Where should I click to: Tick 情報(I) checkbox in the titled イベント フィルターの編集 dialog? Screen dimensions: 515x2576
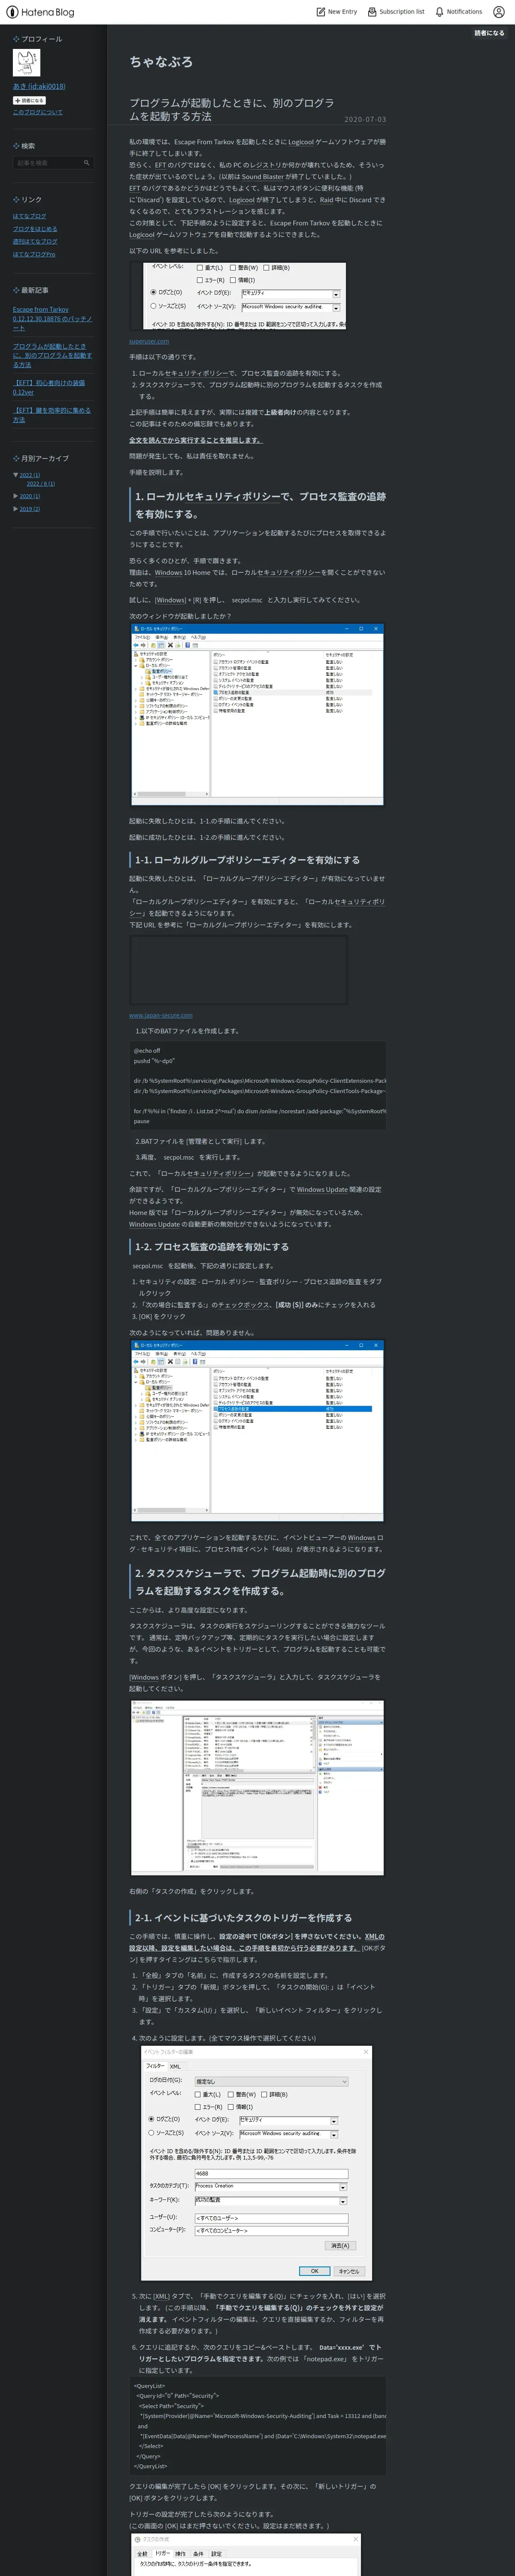click(231, 2107)
